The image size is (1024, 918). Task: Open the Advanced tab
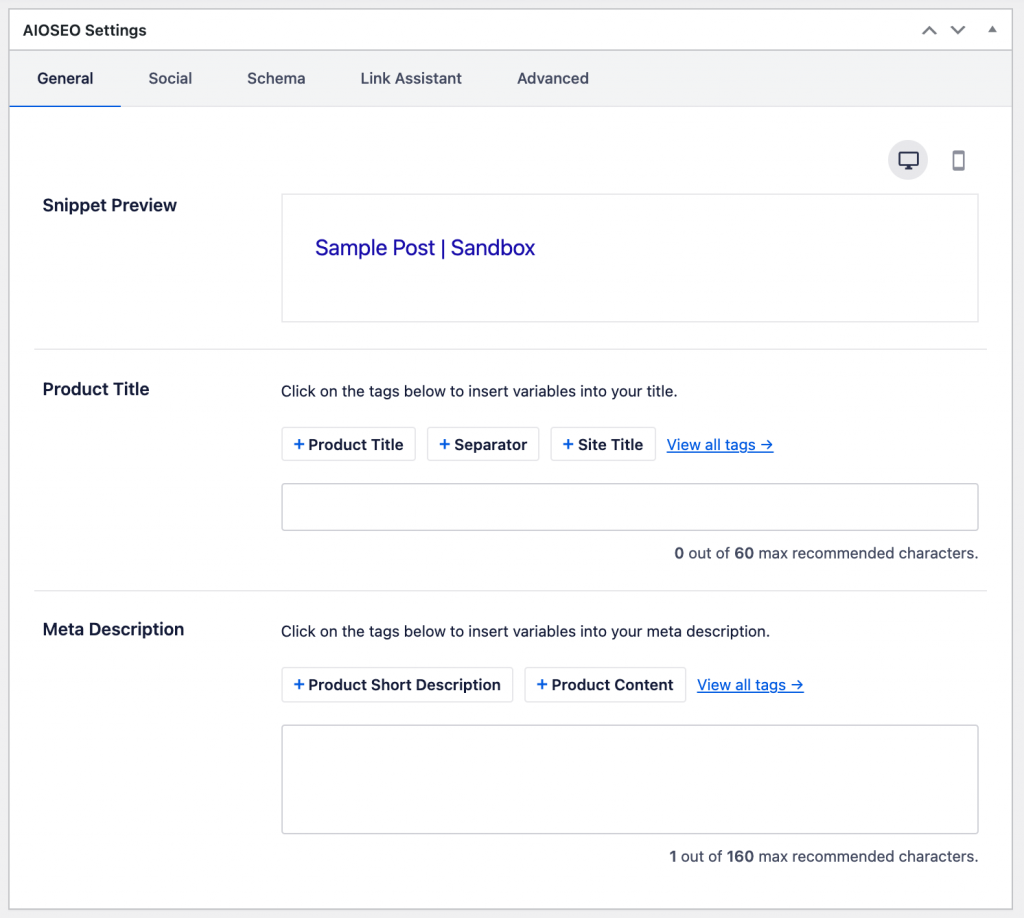pos(552,78)
